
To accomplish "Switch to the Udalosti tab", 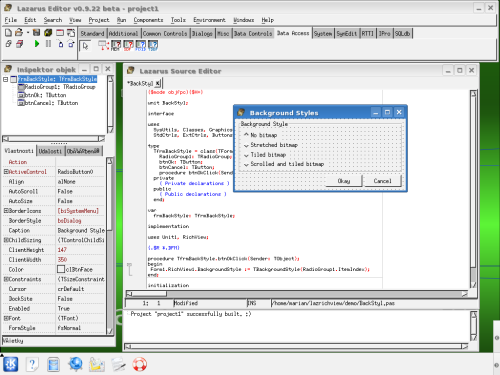I will 50,151.
